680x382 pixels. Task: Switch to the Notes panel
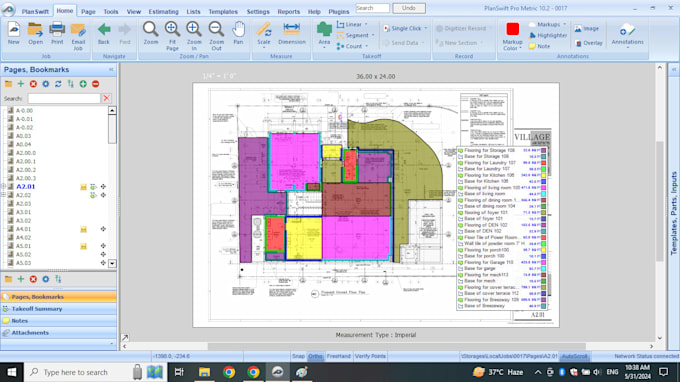pyautogui.click(x=59, y=321)
